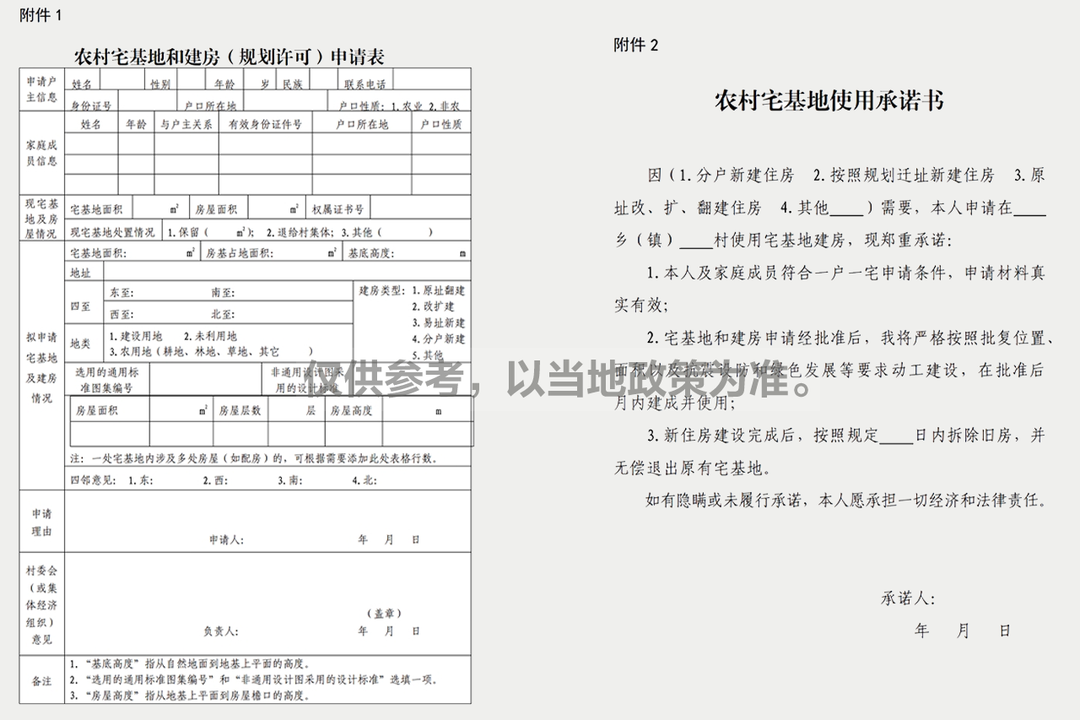1080x720 pixels.
Task: Select the 性别 field label
Action: pyautogui.click(x=160, y=84)
